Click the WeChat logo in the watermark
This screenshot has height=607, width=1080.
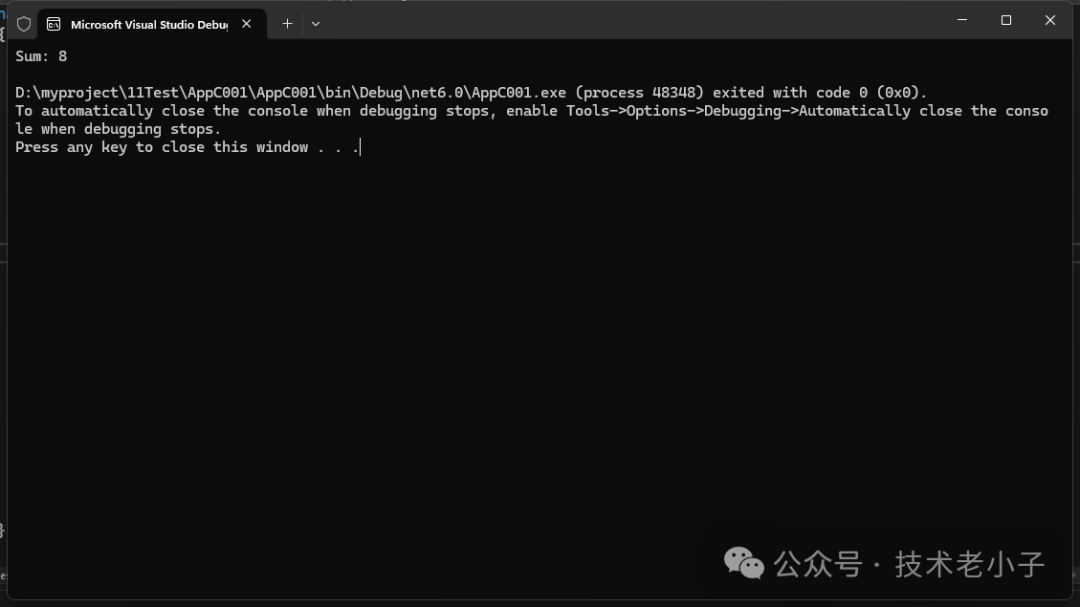pos(744,563)
